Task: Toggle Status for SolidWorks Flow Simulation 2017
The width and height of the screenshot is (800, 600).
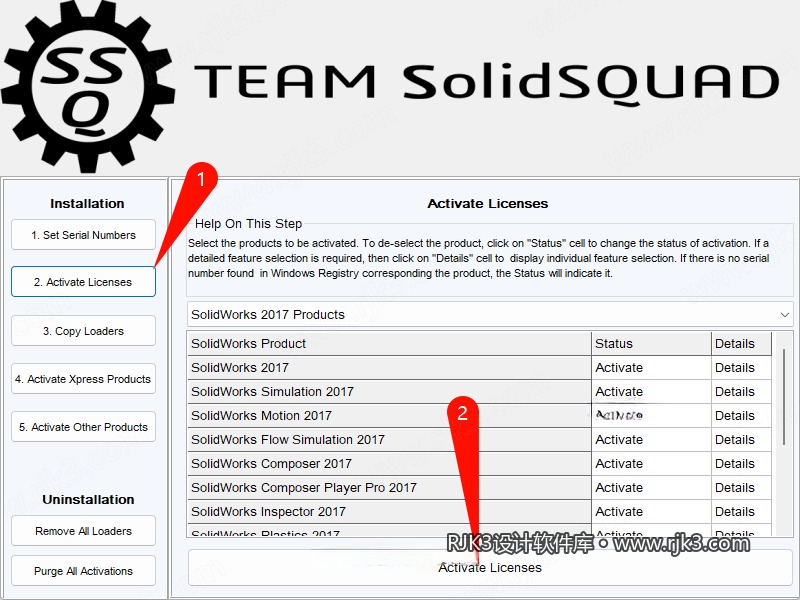Action: 651,439
